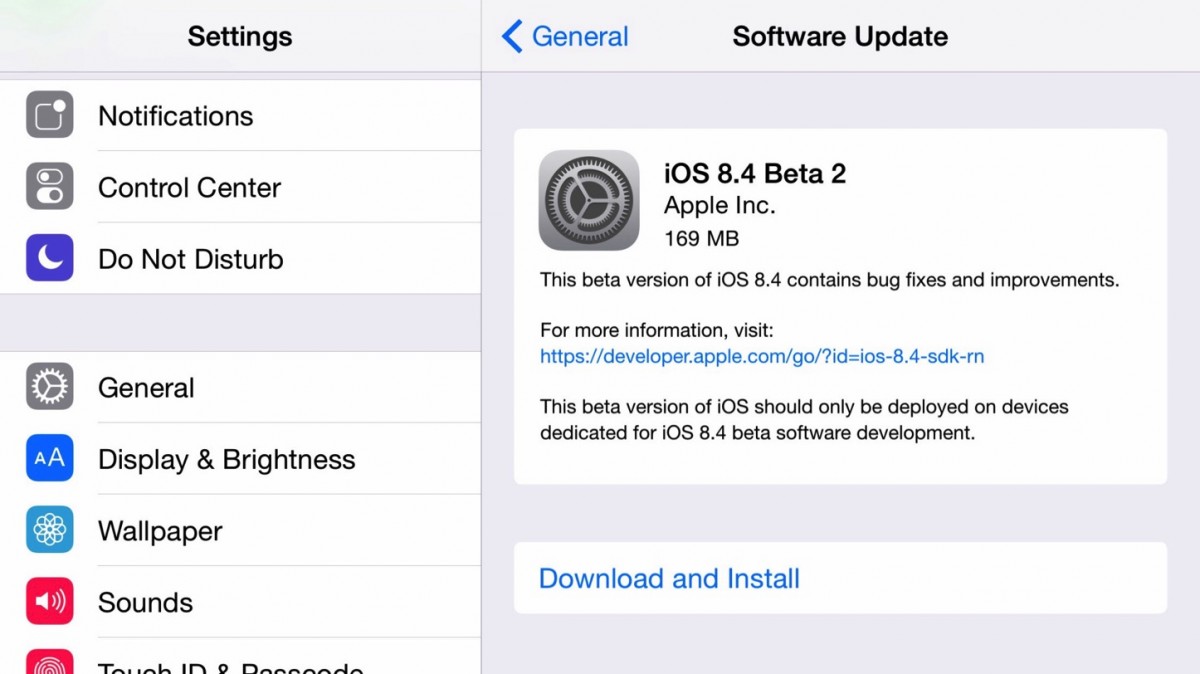Tap the Notifications icon in Settings
Viewport: 1200px width, 674px height.
pos(49,115)
